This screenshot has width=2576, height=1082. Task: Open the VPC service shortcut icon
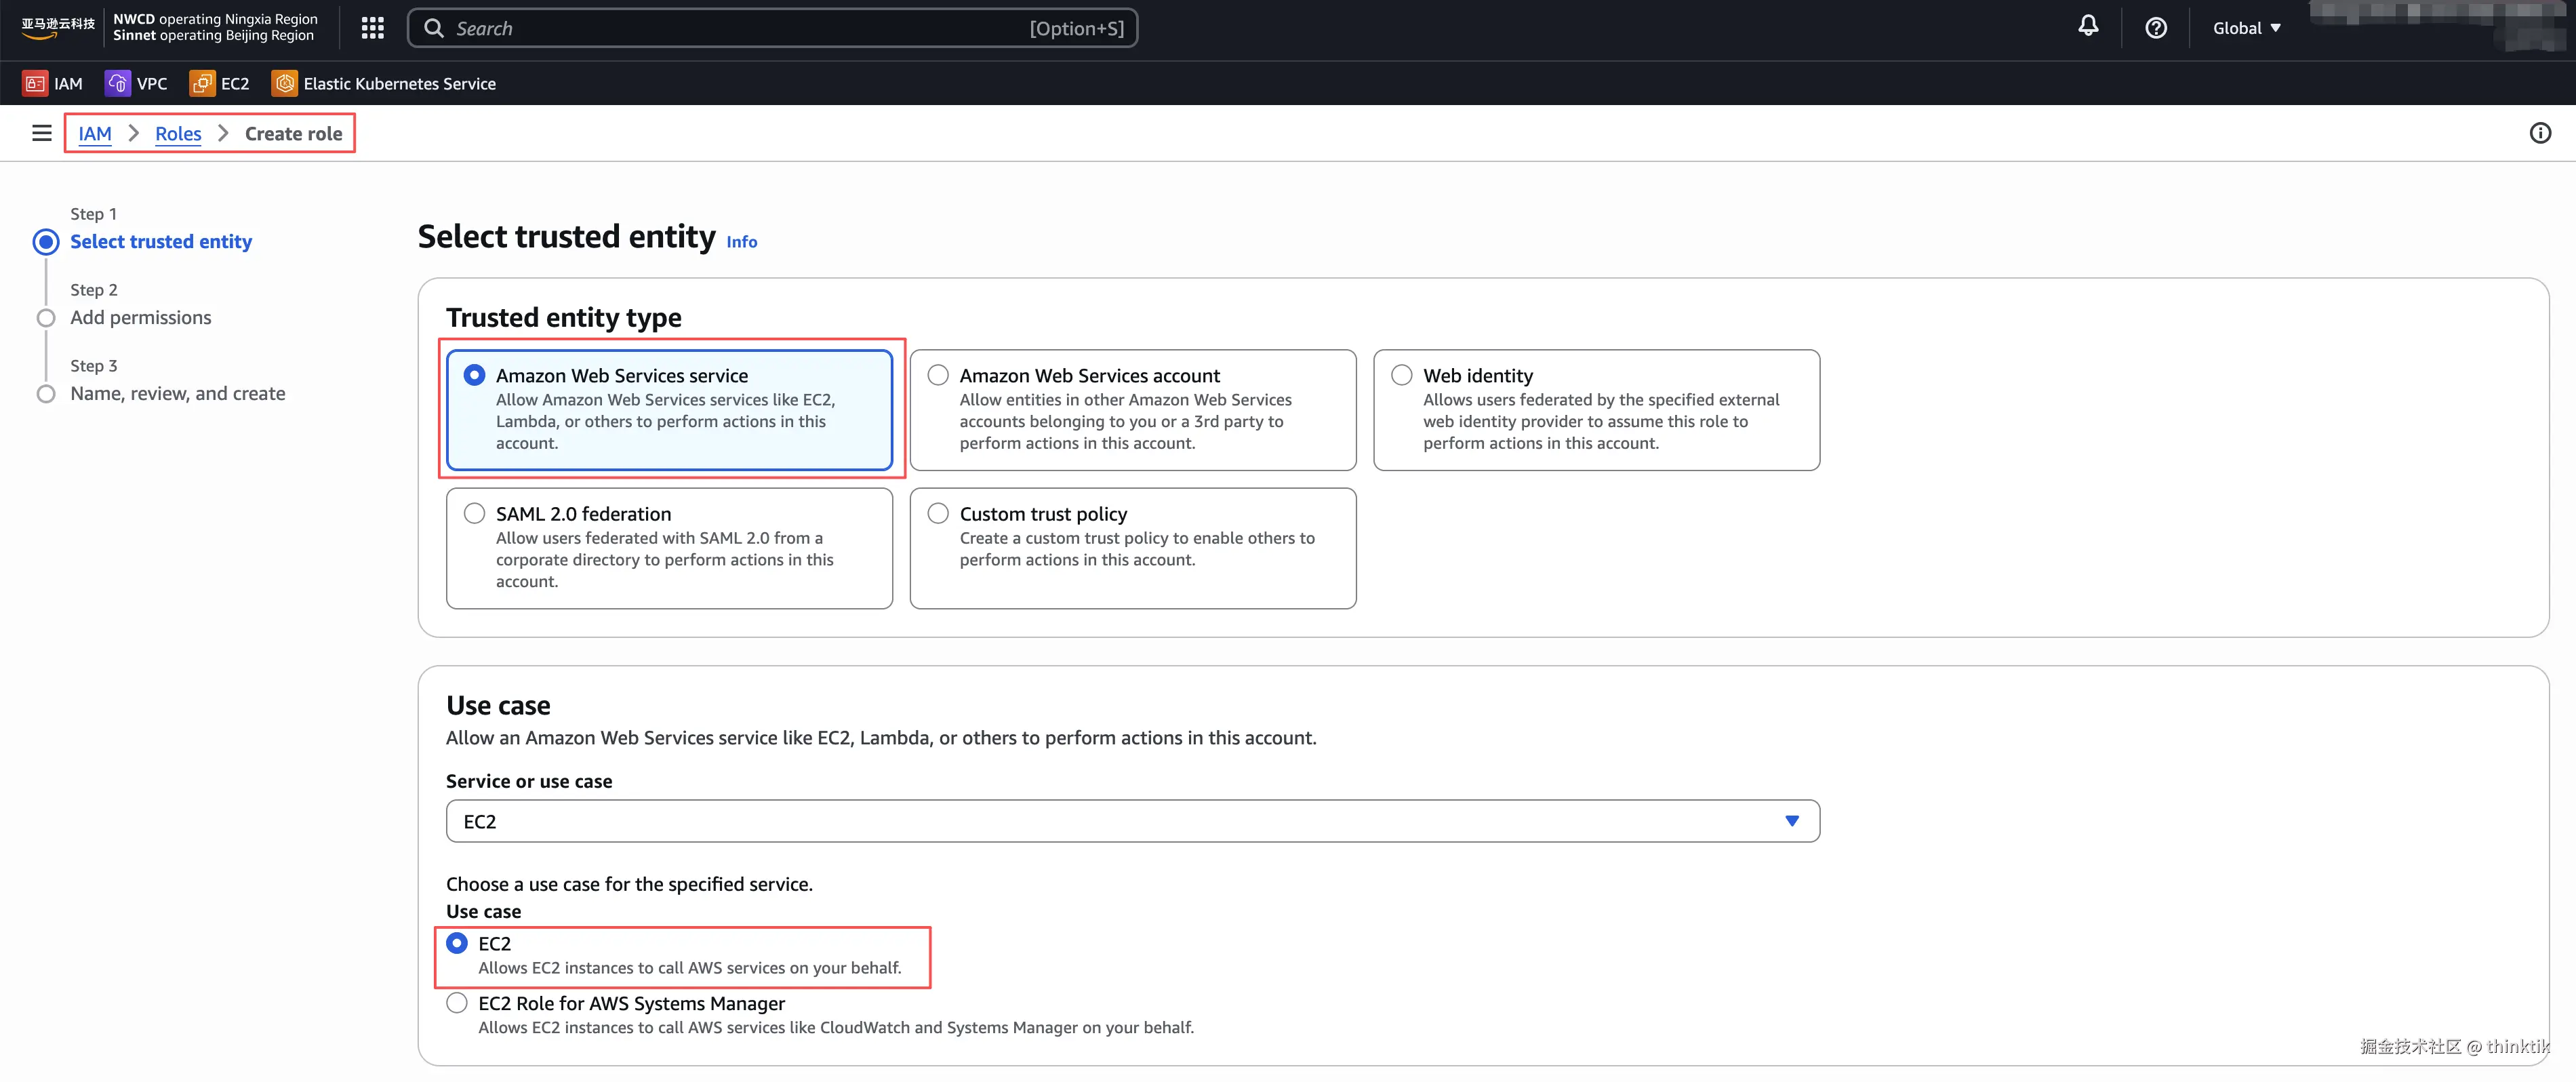117,84
